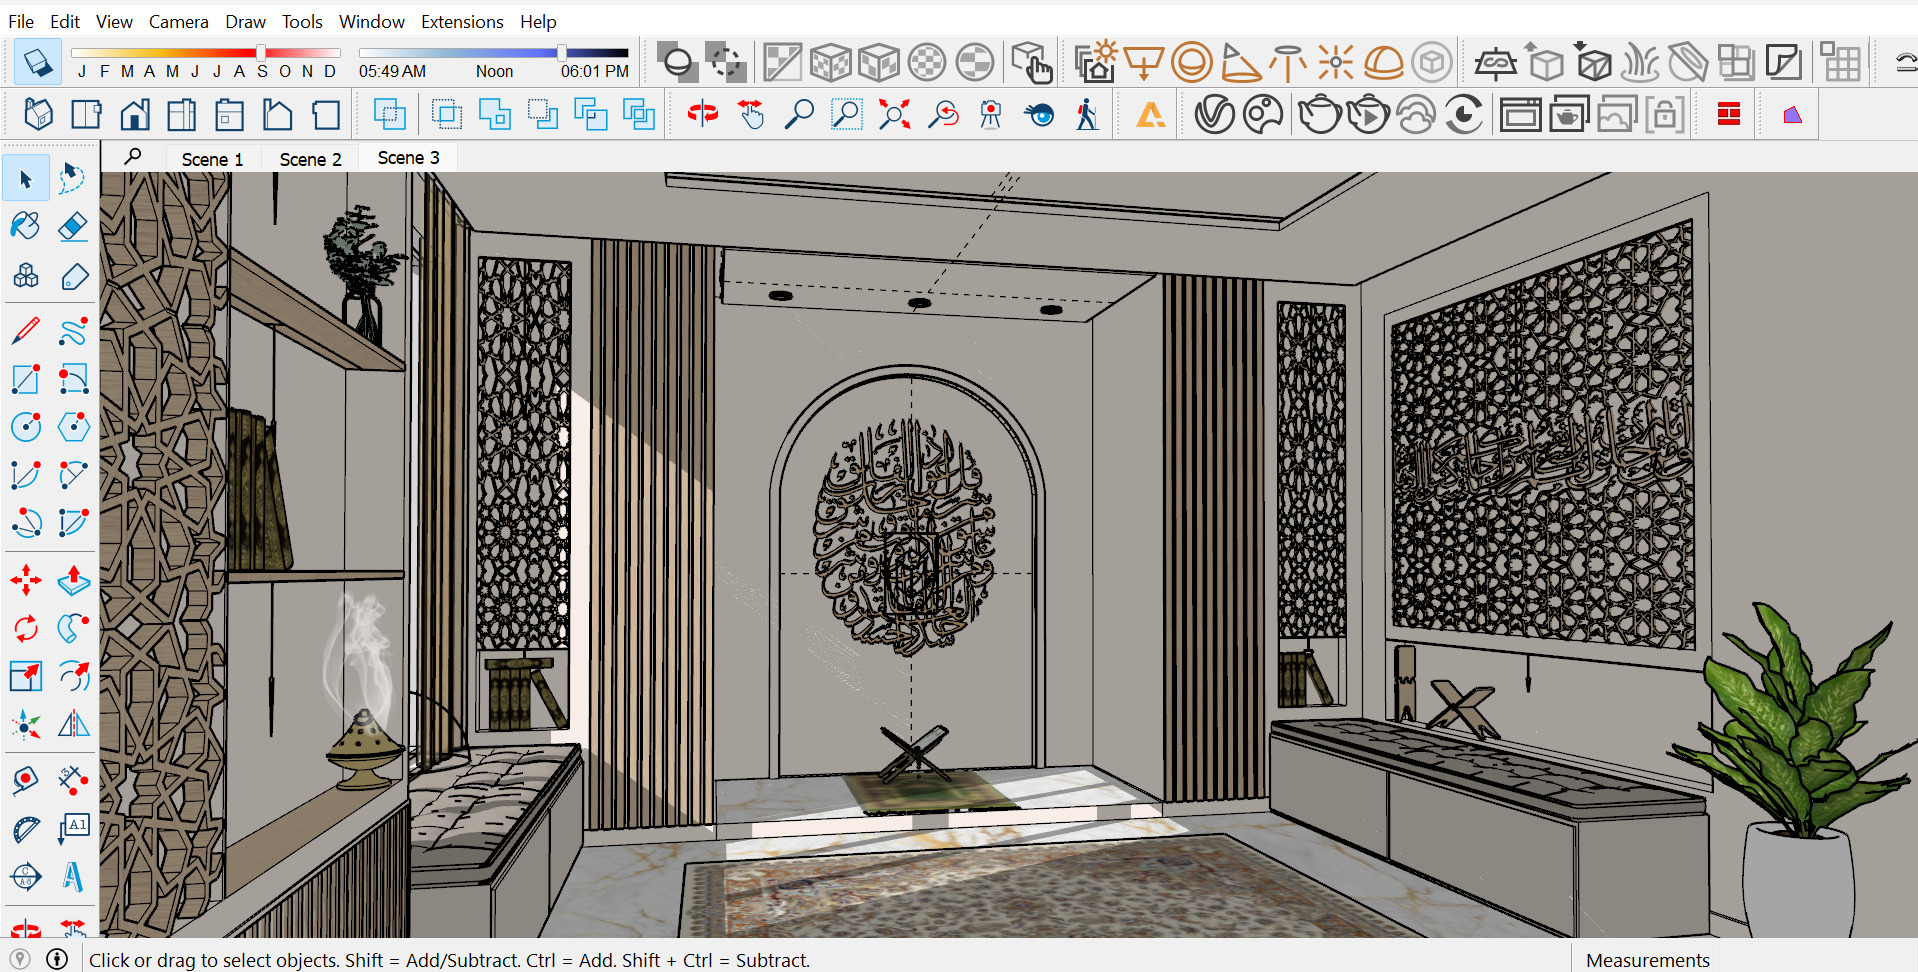Select the Zoom magnifier tool

click(798, 115)
